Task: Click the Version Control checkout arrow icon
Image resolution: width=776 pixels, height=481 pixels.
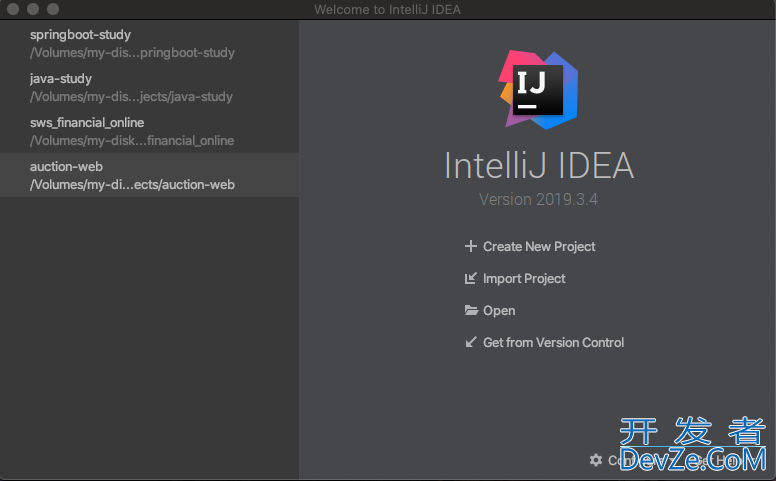Action: coord(471,343)
